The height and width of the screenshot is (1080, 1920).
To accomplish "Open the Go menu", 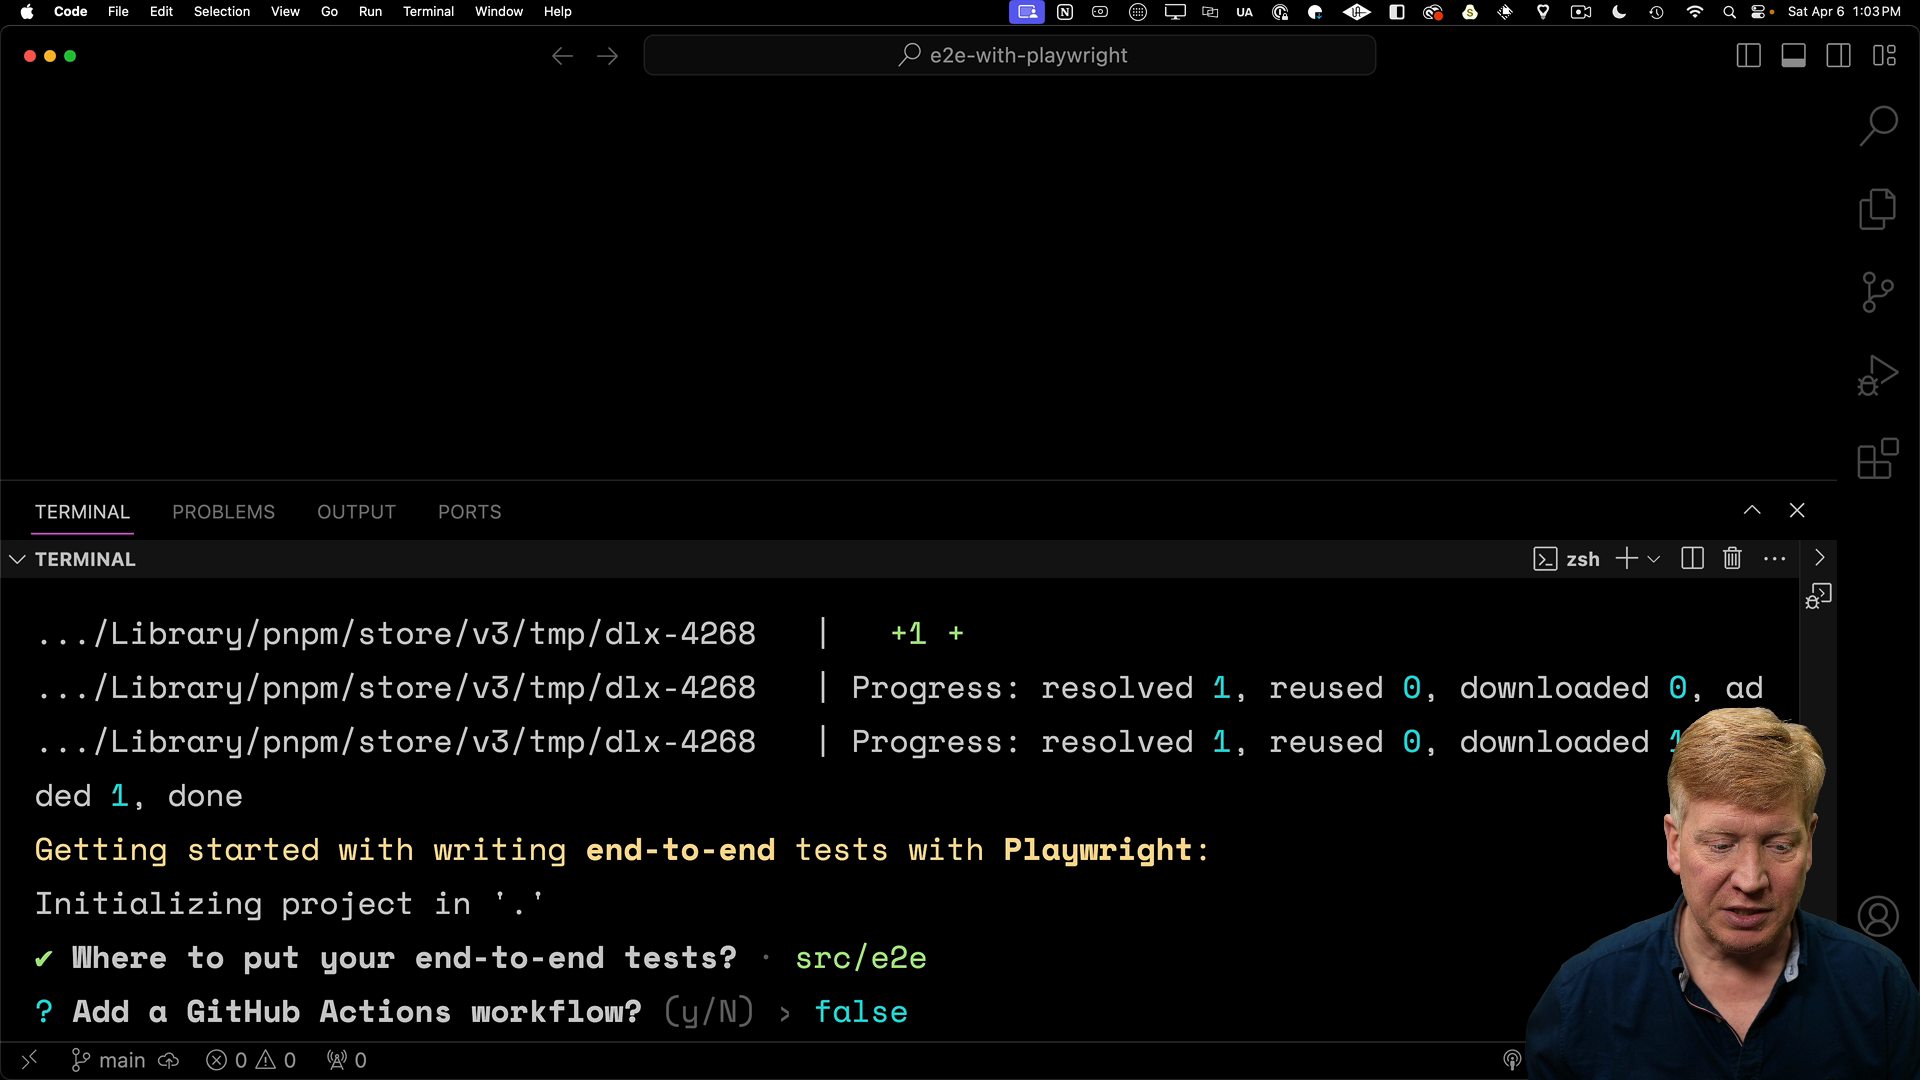I will pyautogui.click(x=329, y=12).
